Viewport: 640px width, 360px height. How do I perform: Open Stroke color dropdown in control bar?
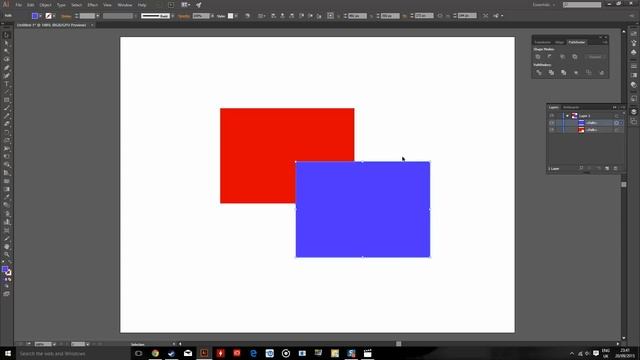pos(54,16)
